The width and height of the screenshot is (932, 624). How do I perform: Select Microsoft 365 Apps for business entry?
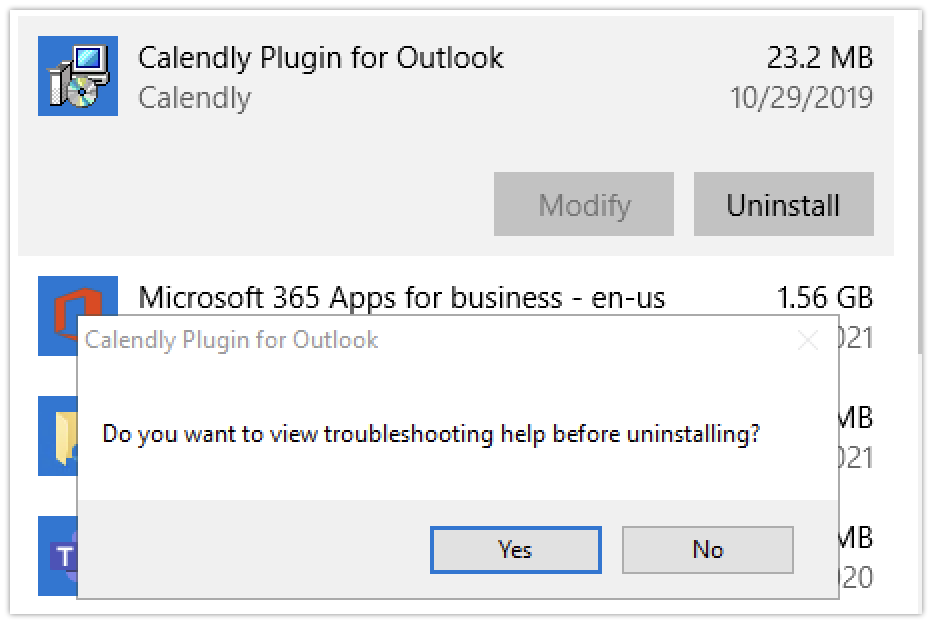click(401, 297)
